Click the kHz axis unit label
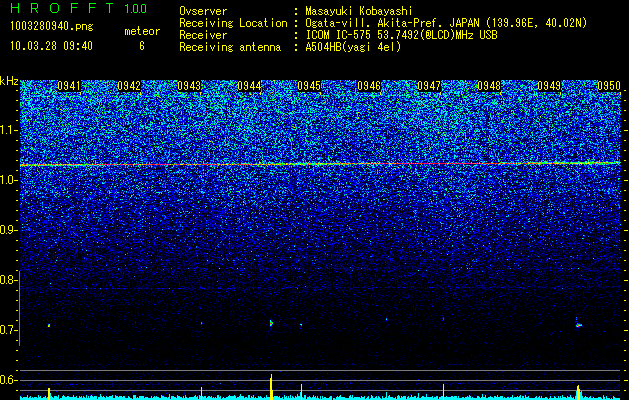The image size is (629, 400). tap(9, 81)
